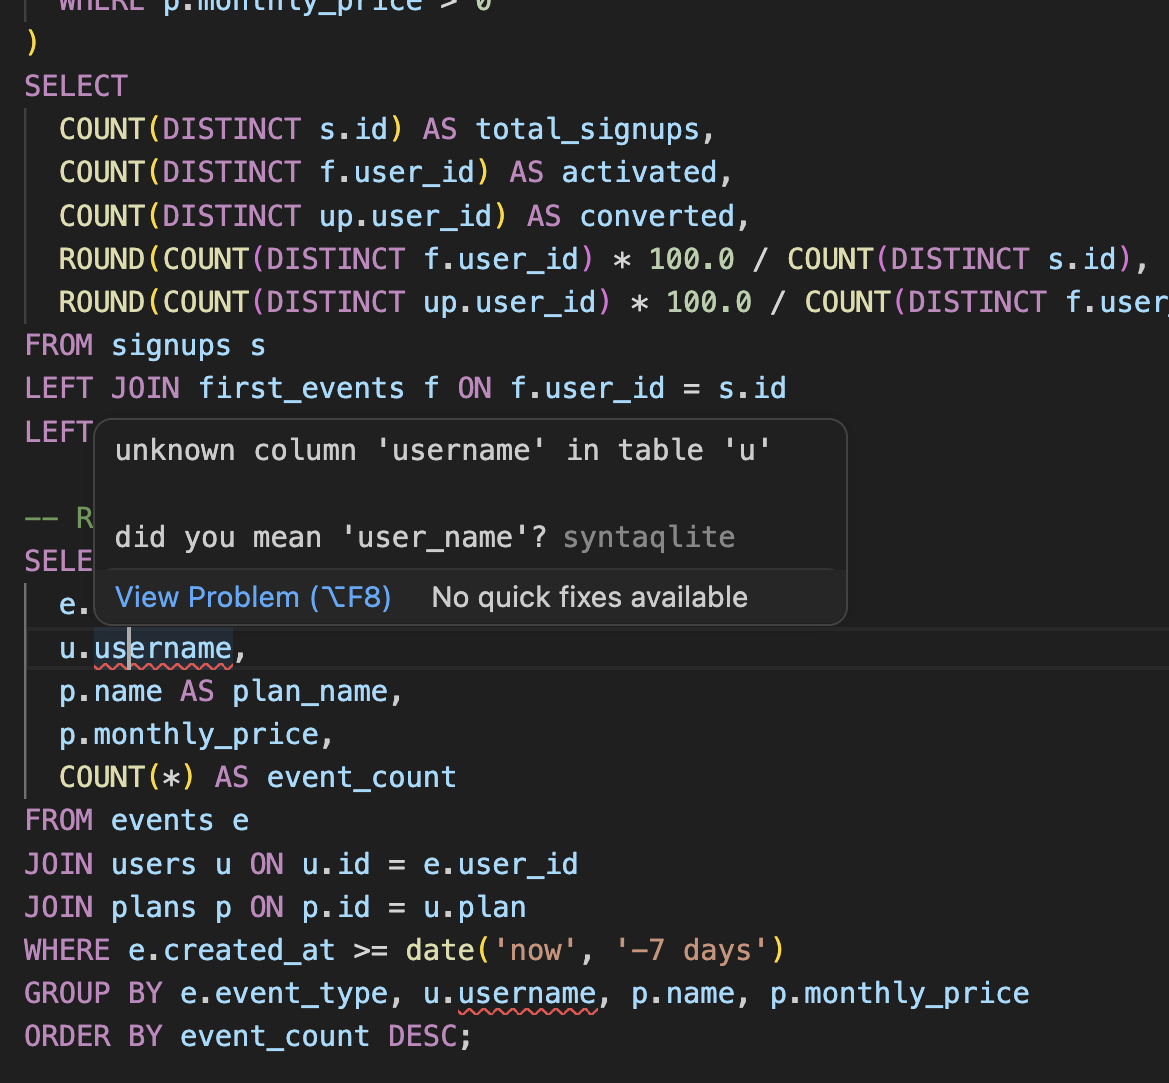Click the 'first_events' table reference
Screen dimensions: 1169x1083
[300, 387]
